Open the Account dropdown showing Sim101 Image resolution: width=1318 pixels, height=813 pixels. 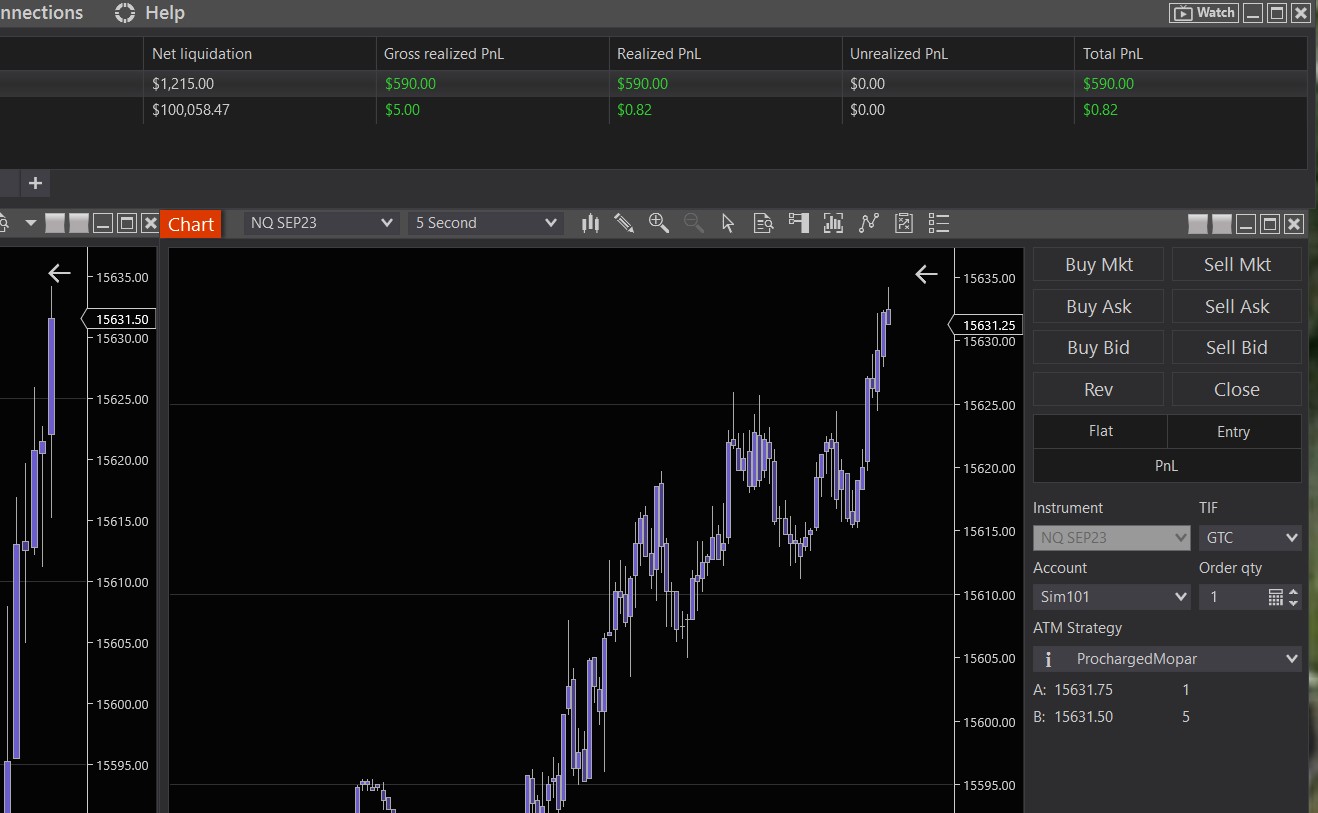pos(1112,597)
